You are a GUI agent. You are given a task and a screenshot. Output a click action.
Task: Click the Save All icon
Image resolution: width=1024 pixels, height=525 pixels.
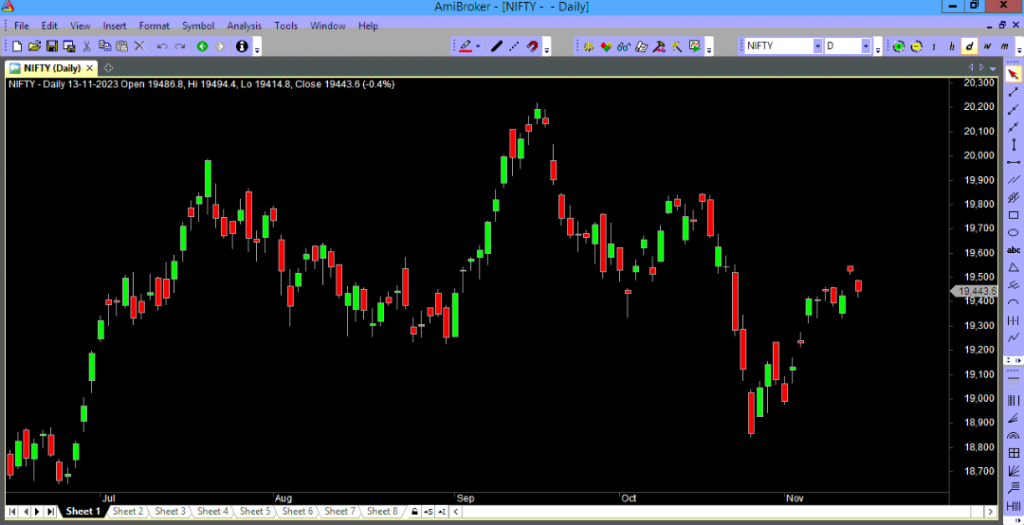click(69, 46)
